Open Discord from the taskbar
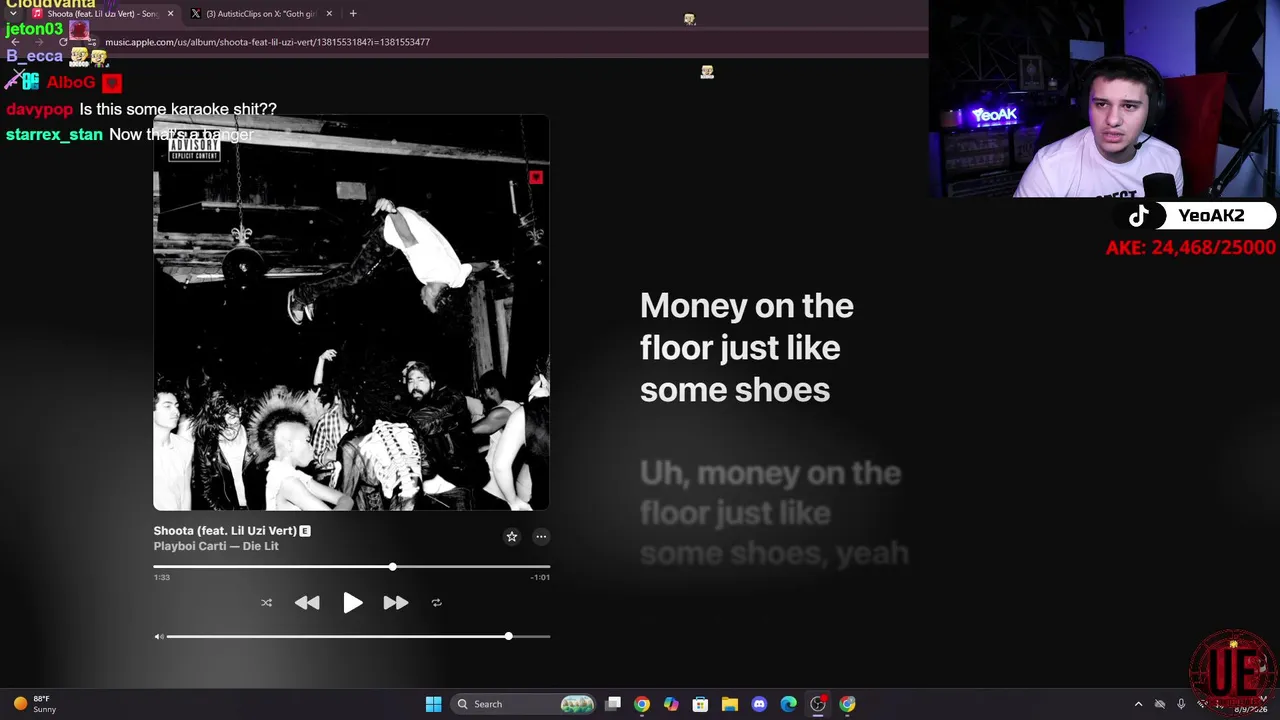 click(759, 704)
